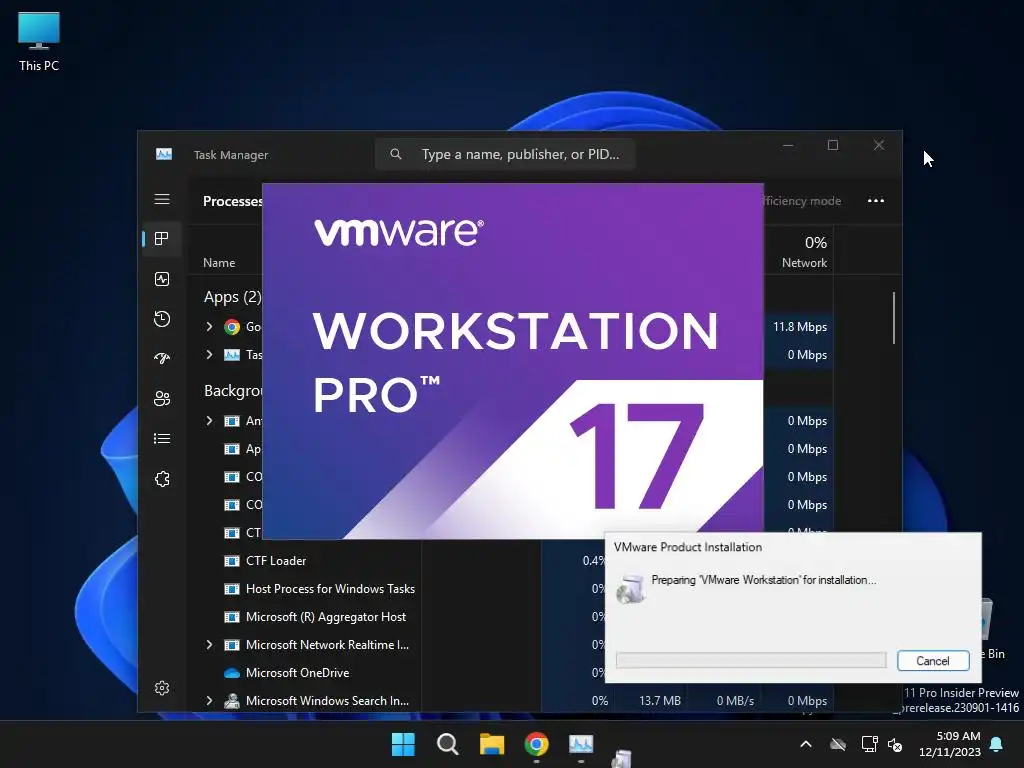
Task: Open the Services page icon
Action: tap(162, 479)
